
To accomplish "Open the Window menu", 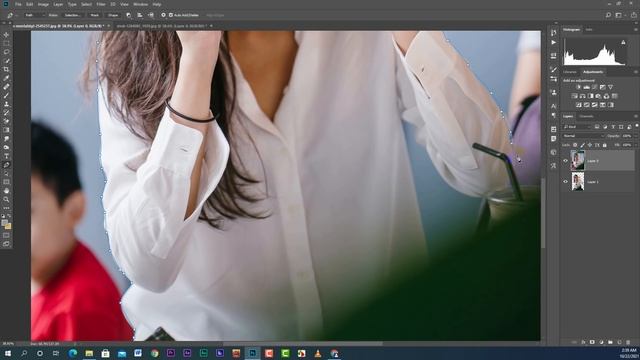I will (140, 4).
